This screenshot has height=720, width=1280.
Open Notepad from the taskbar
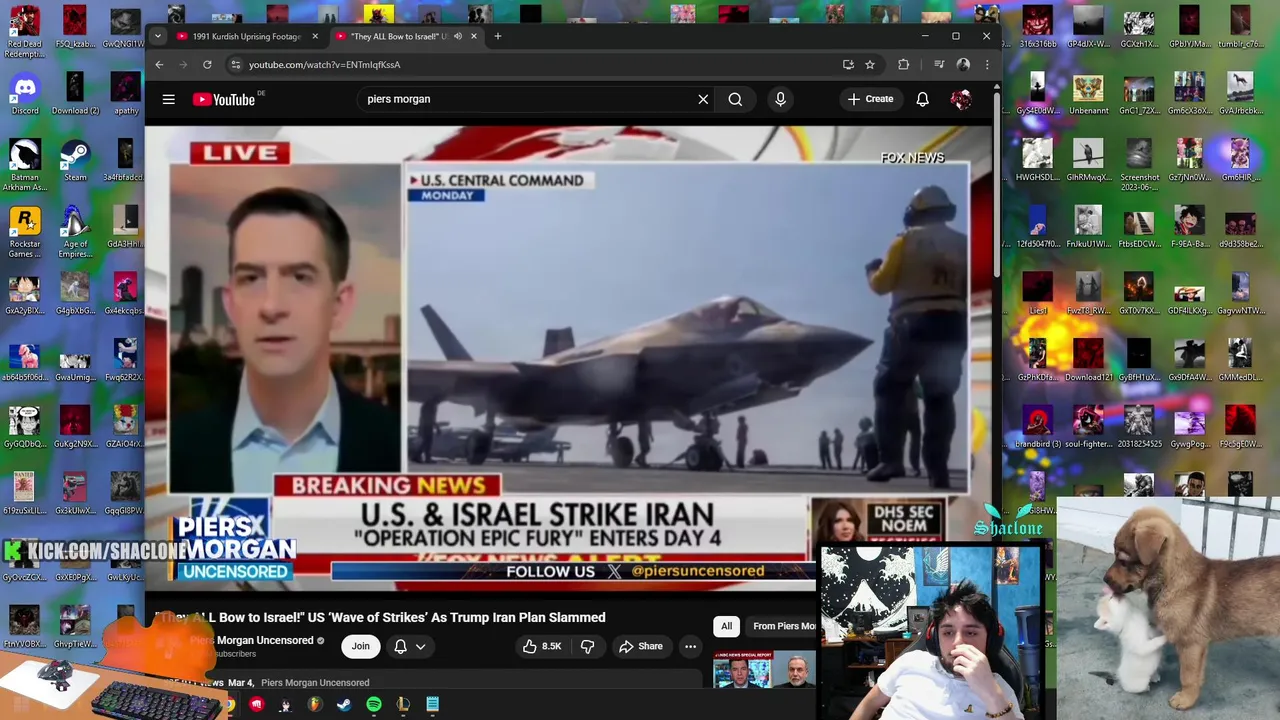[x=433, y=705]
